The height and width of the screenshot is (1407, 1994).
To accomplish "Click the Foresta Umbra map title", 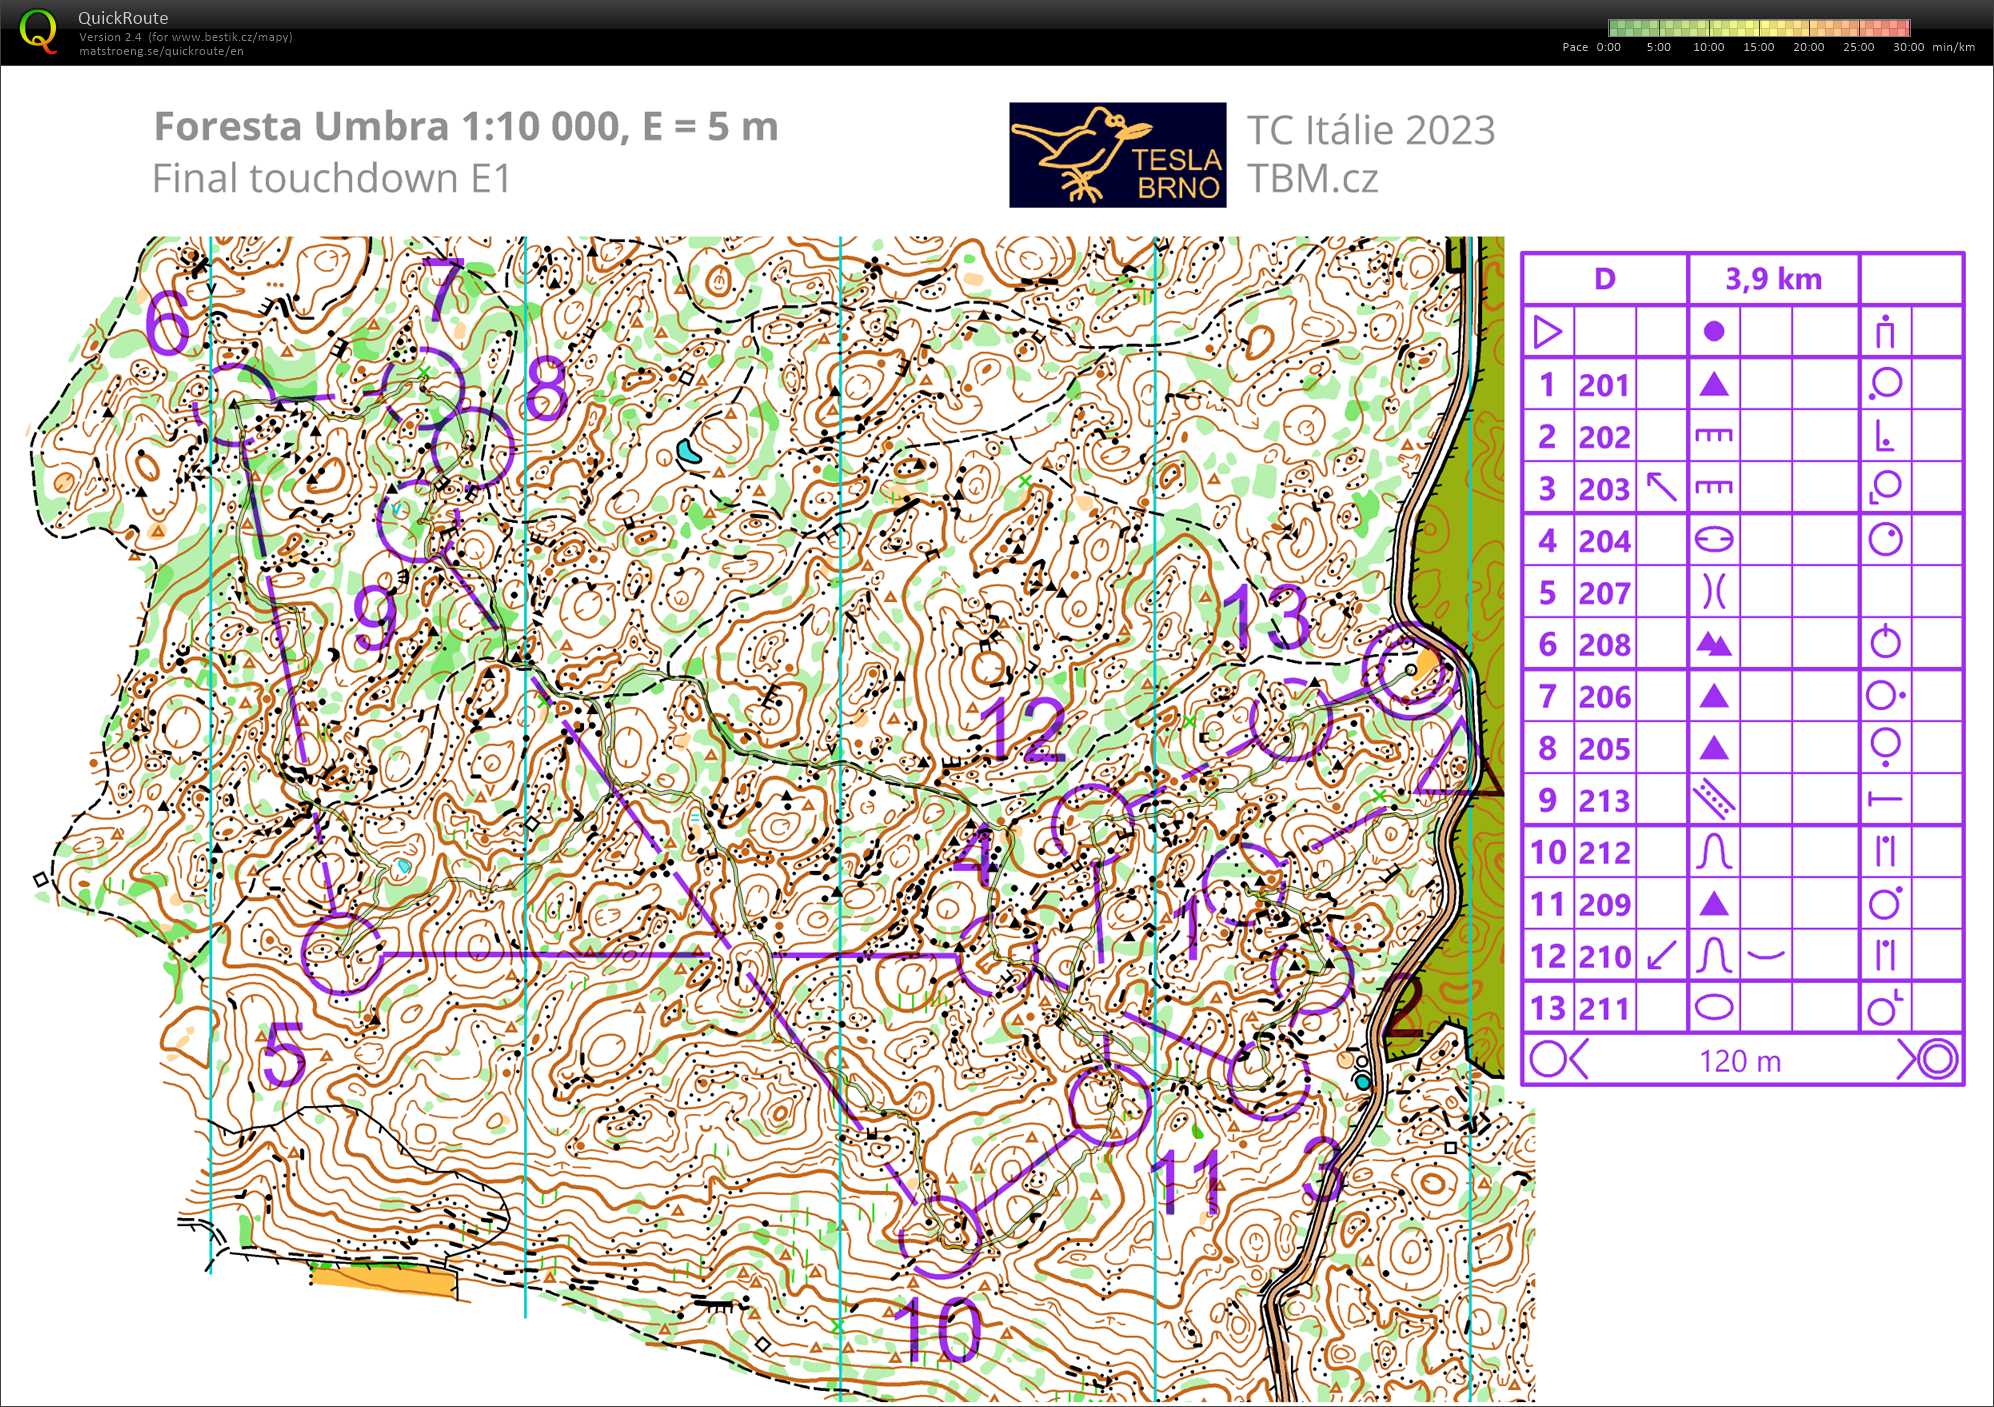I will click(460, 128).
